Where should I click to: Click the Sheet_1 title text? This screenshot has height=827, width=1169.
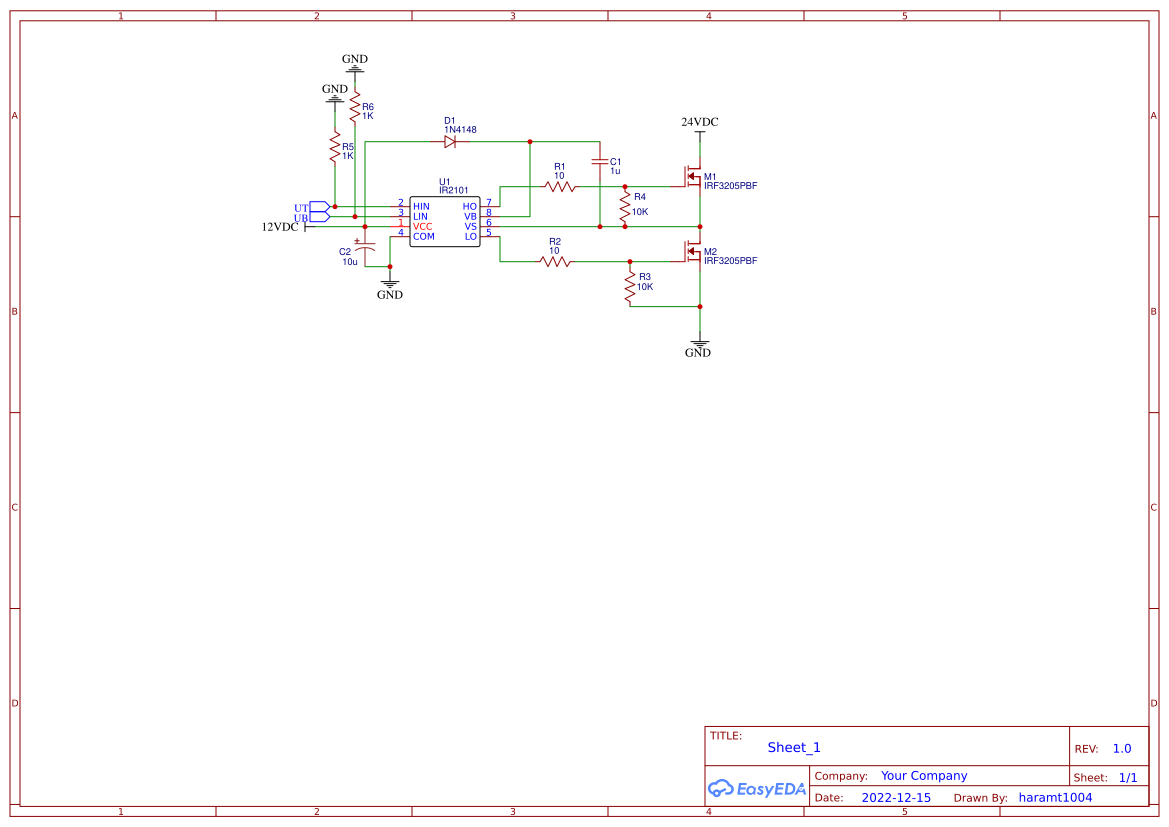(x=792, y=747)
